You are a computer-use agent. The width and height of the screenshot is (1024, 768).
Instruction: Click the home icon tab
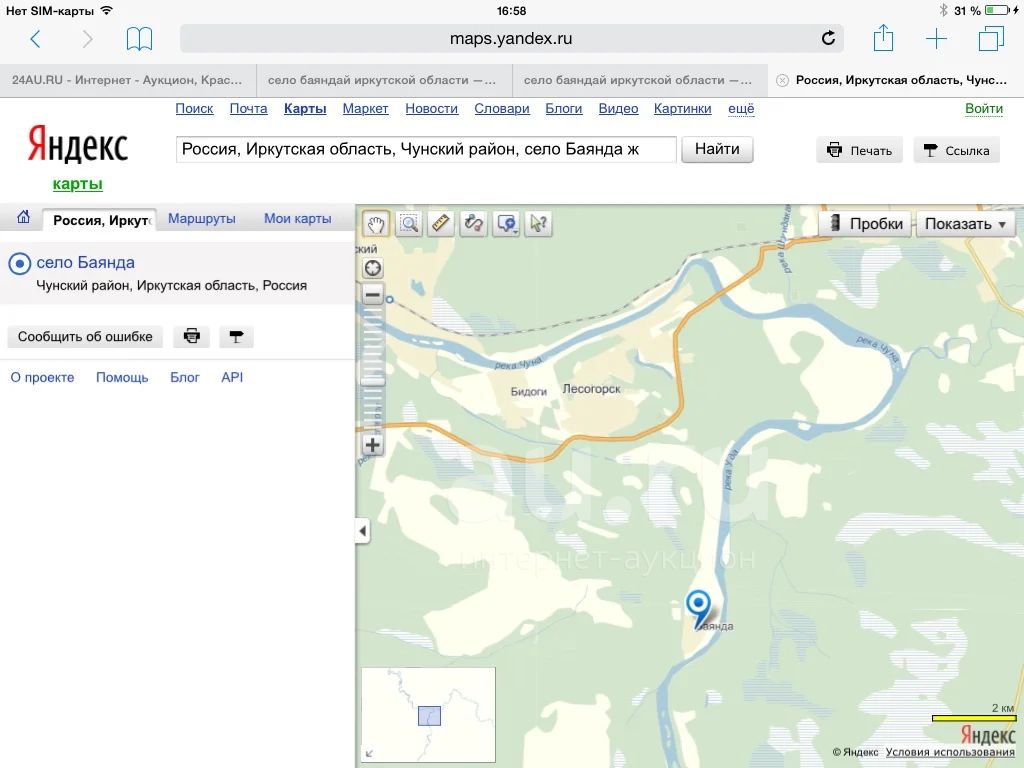coord(24,217)
